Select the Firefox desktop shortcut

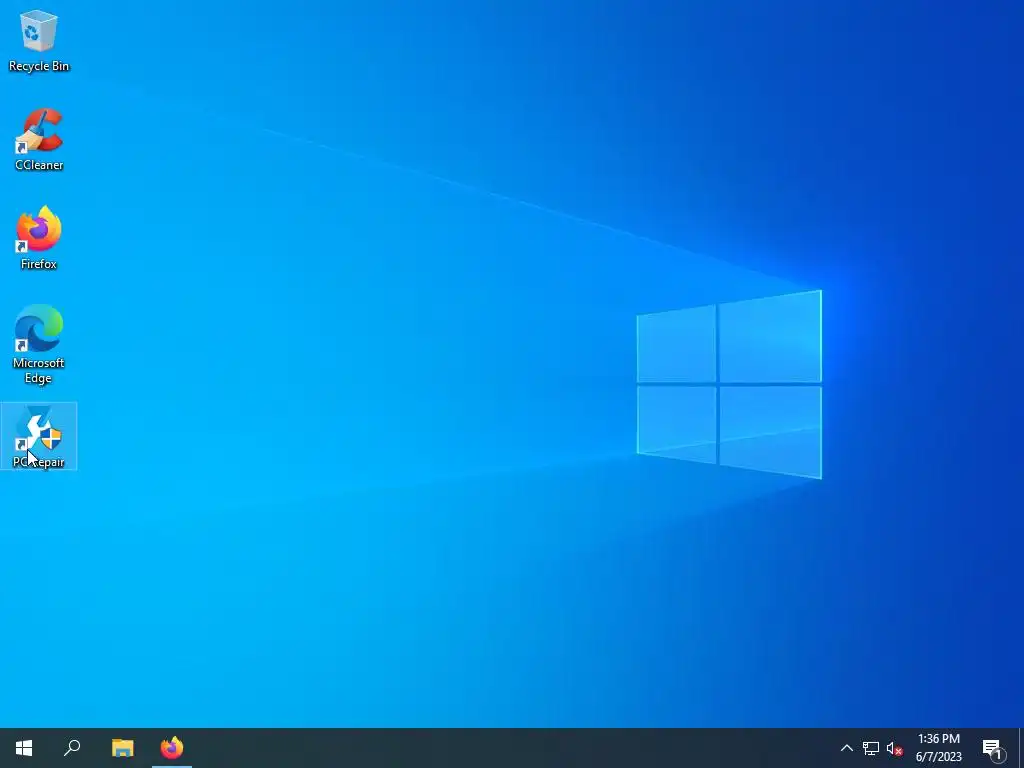(39, 238)
